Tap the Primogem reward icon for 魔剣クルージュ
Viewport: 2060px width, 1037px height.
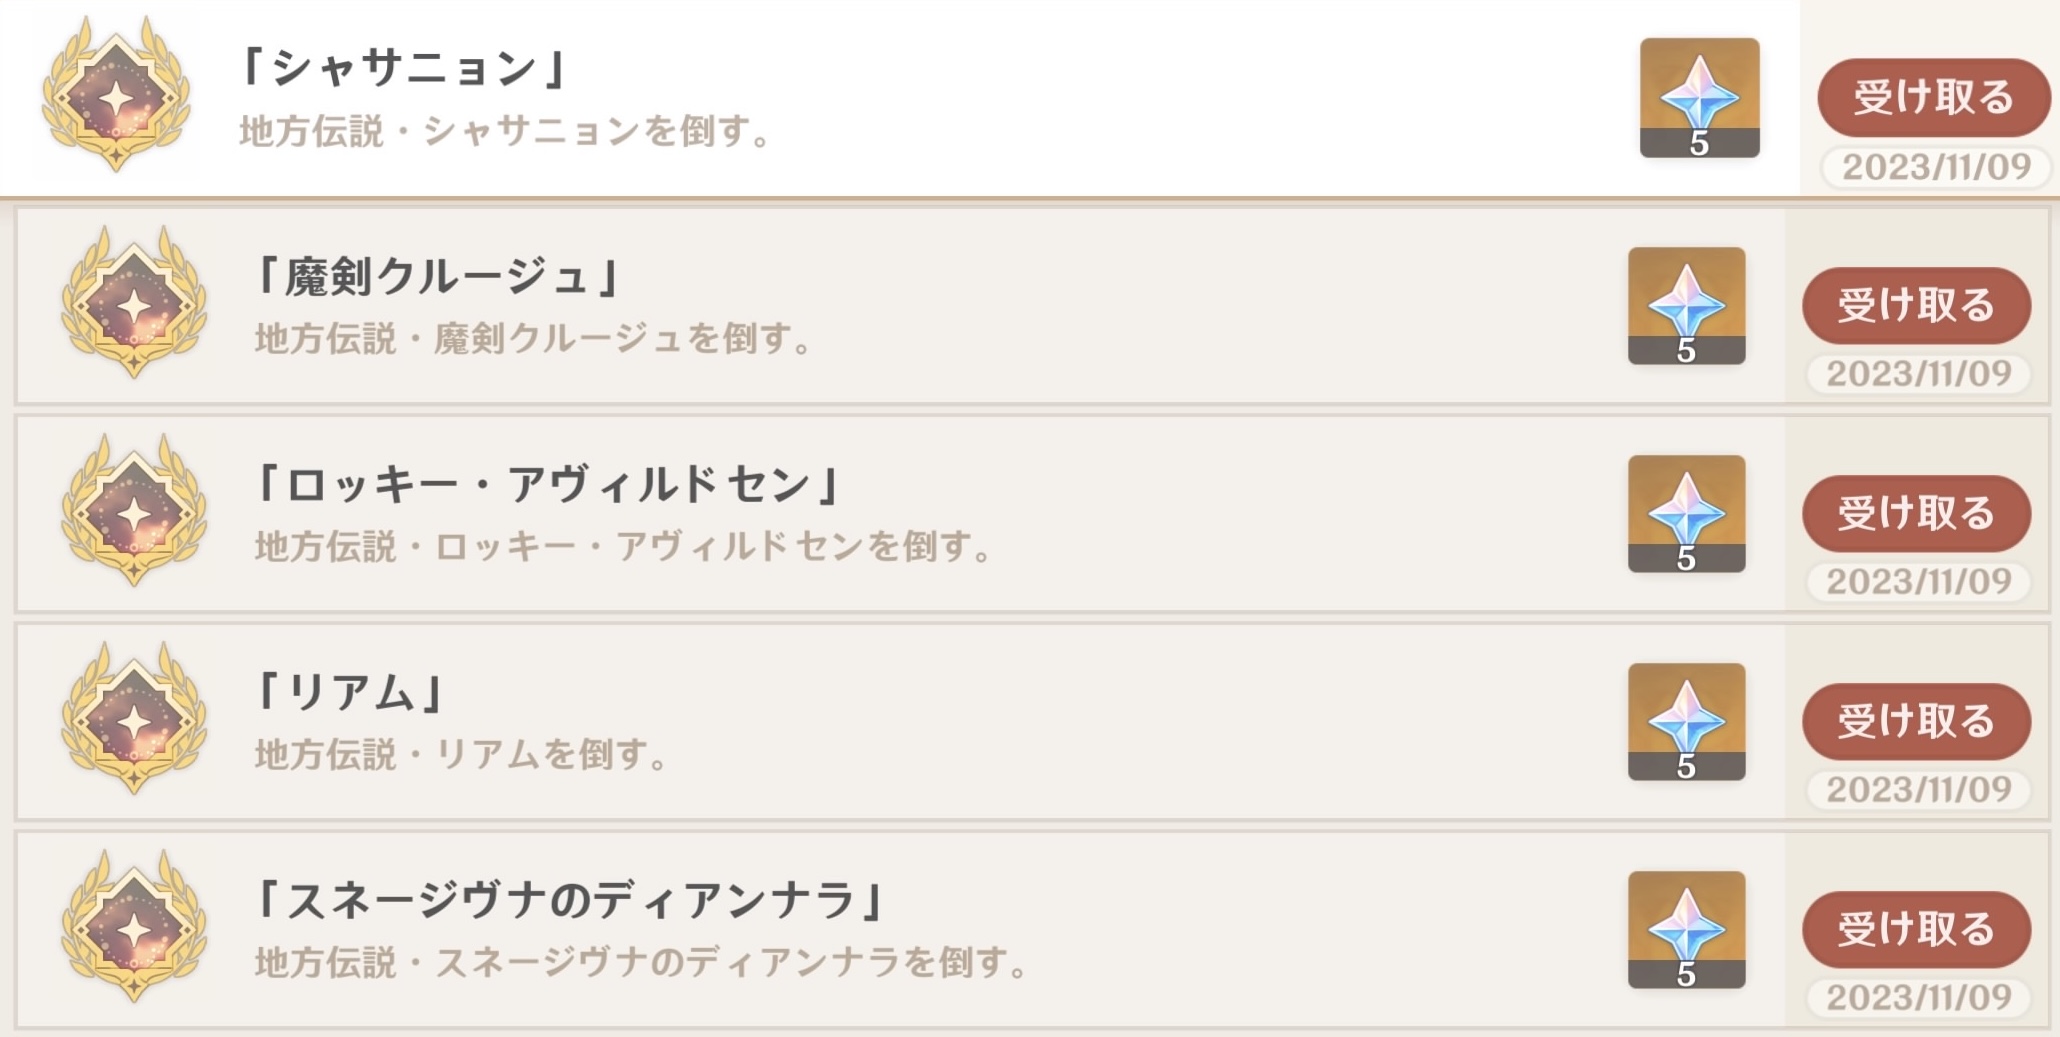(x=1686, y=305)
